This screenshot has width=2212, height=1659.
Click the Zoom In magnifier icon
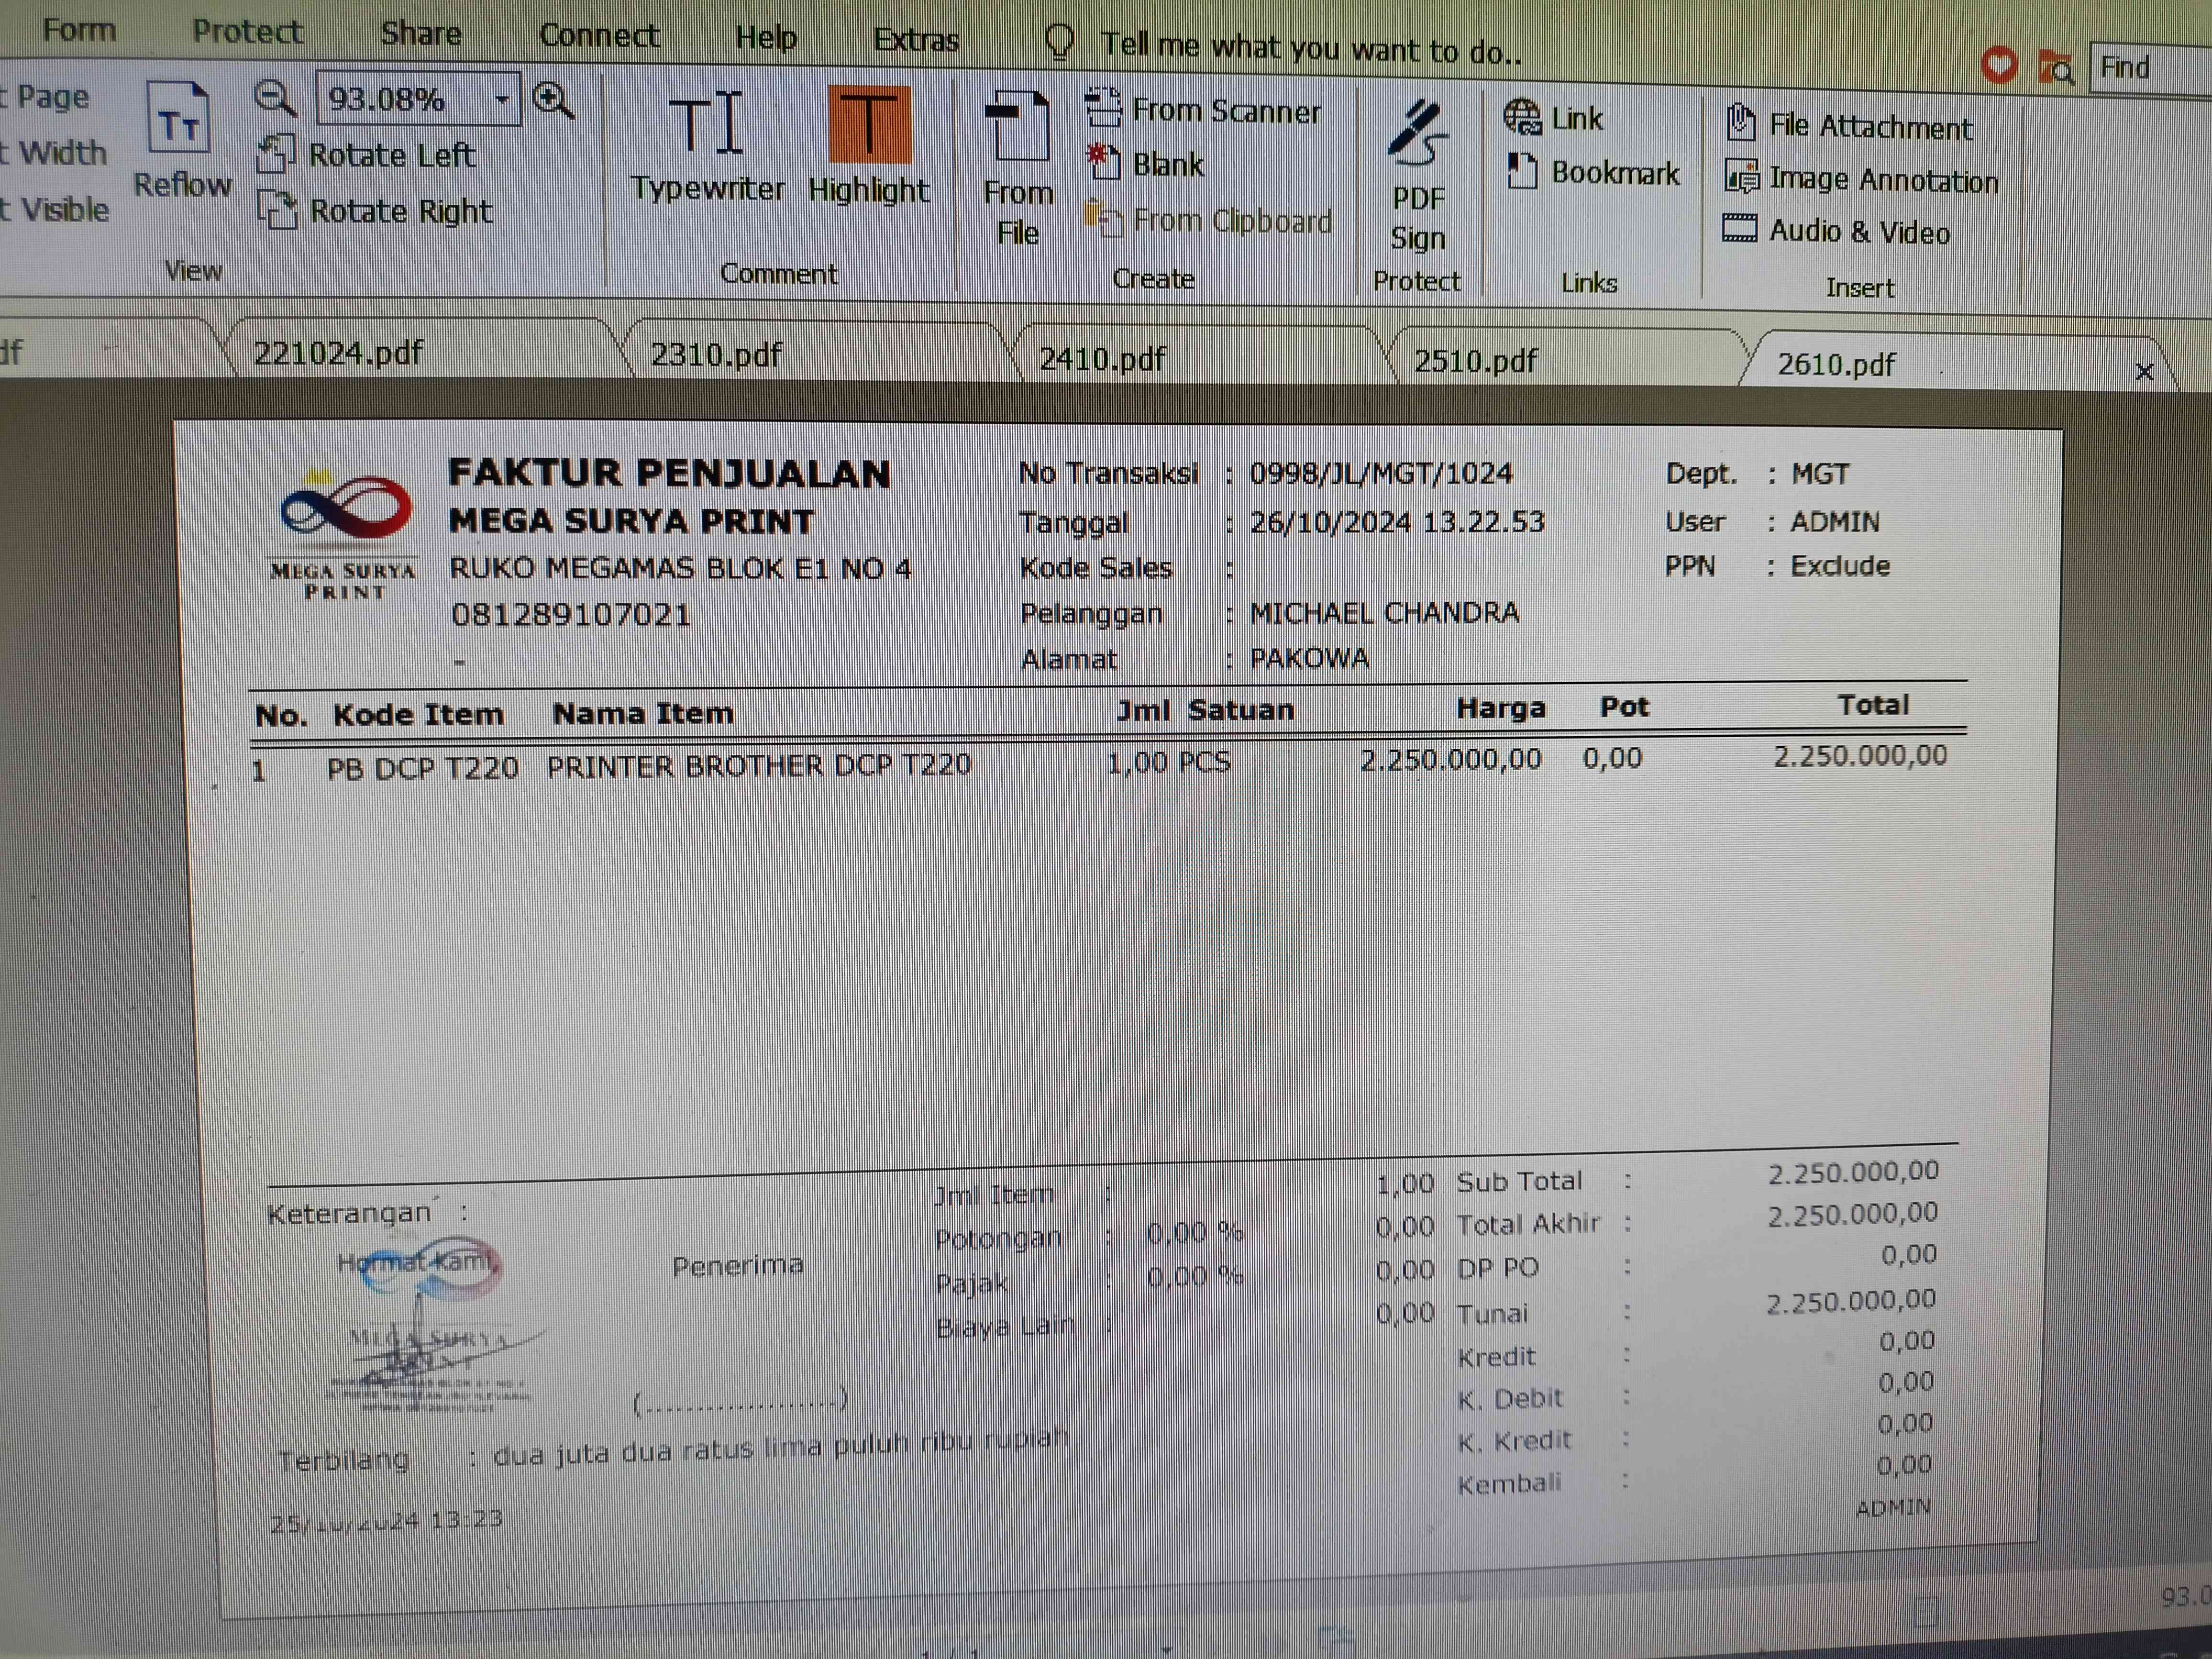tap(553, 101)
